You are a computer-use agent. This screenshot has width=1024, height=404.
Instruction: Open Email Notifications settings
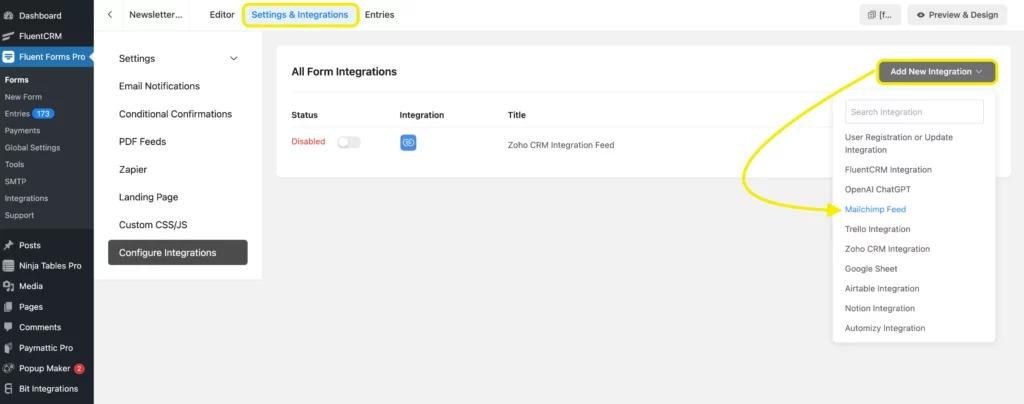click(x=159, y=86)
